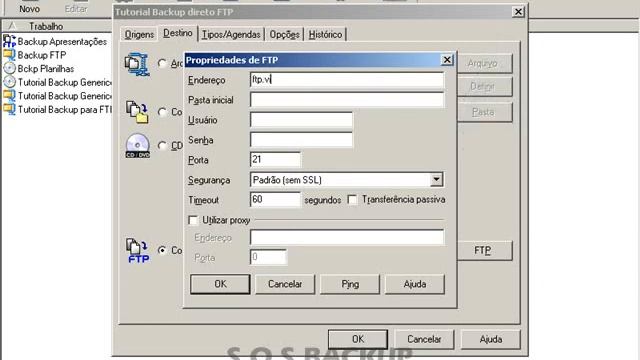The image size is (640, 360).
Task: Click the copy to folder destination icon
Action: [137, 112]
